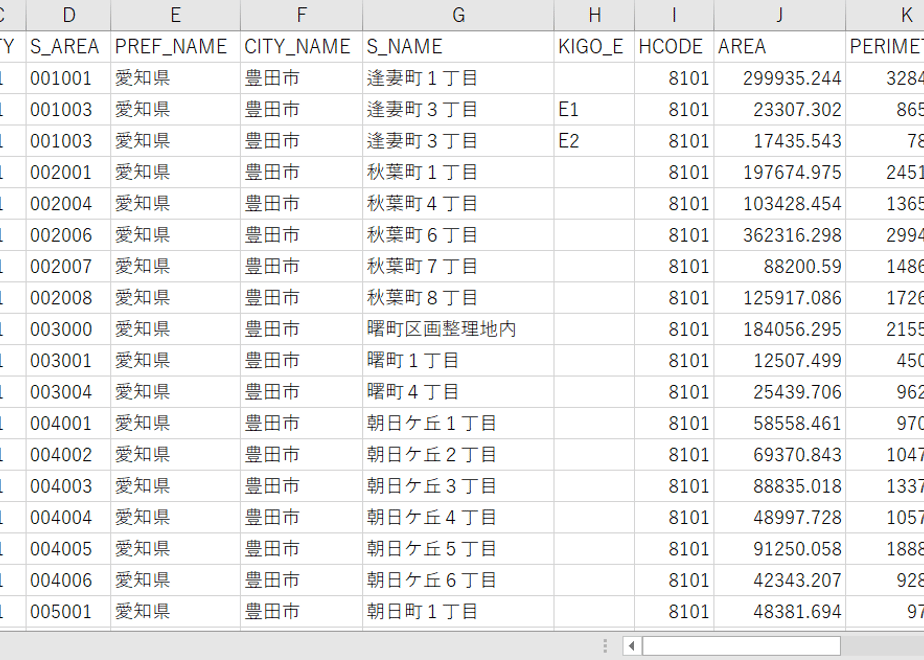Select AREA cell 103428.454
Image resolution: width=924 pixels, height=660 pixels.
780,203
